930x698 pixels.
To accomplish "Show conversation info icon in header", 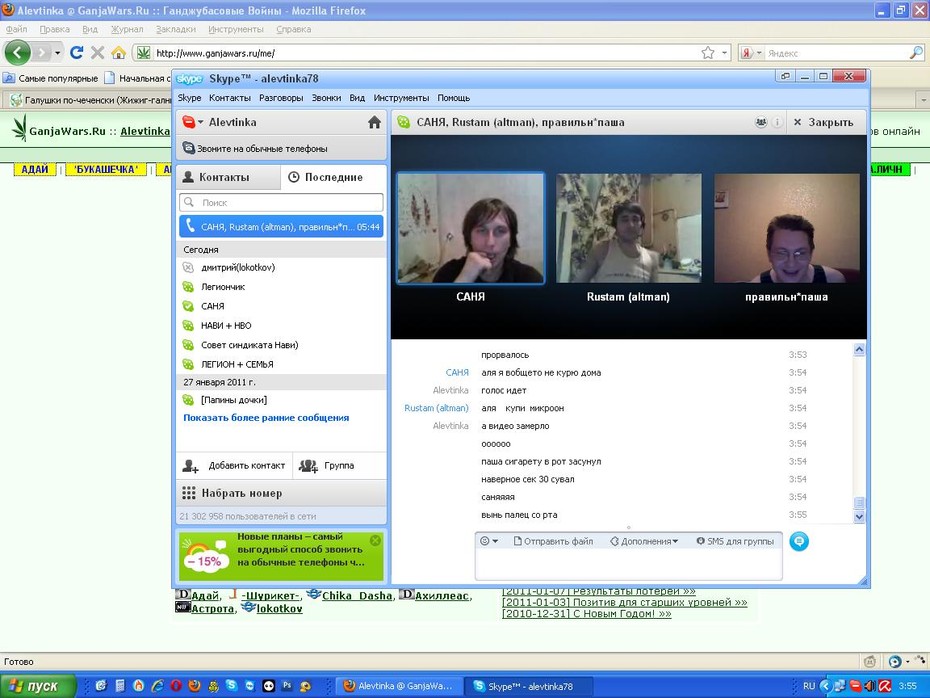I will click(776, 122).
